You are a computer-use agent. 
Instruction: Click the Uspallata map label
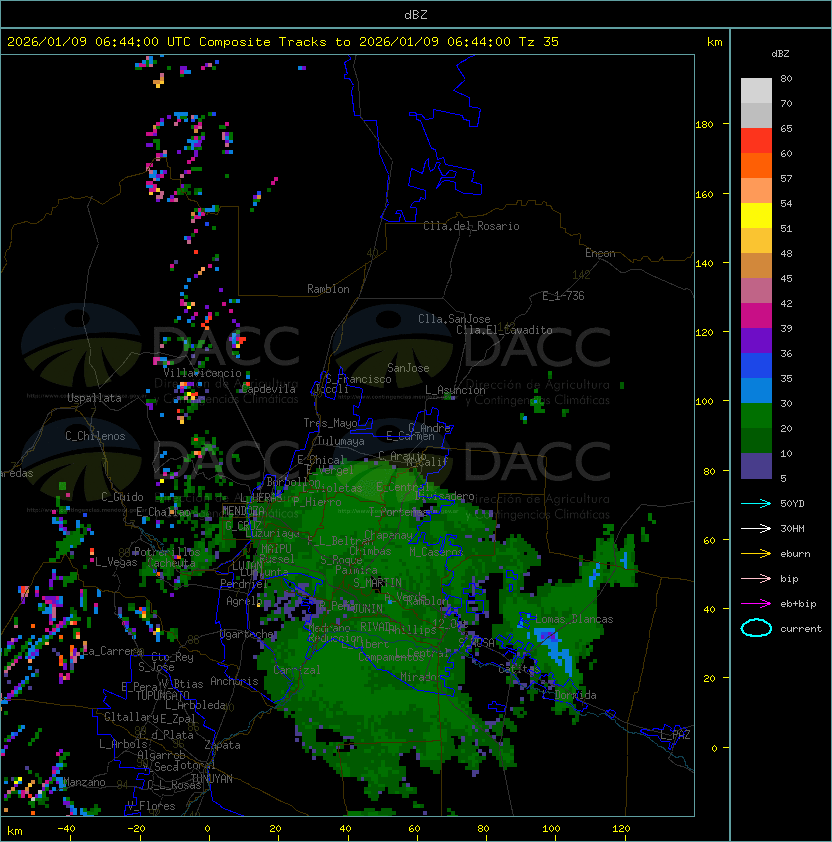94,398
